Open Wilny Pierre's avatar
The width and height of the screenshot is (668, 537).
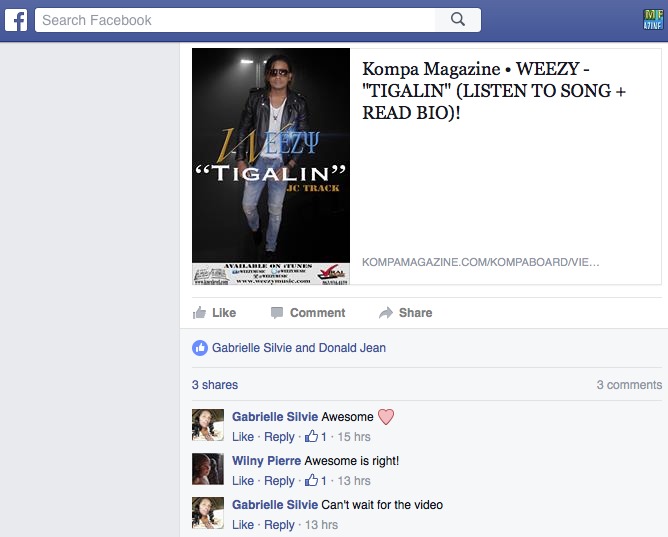click(x=208, y=469)
